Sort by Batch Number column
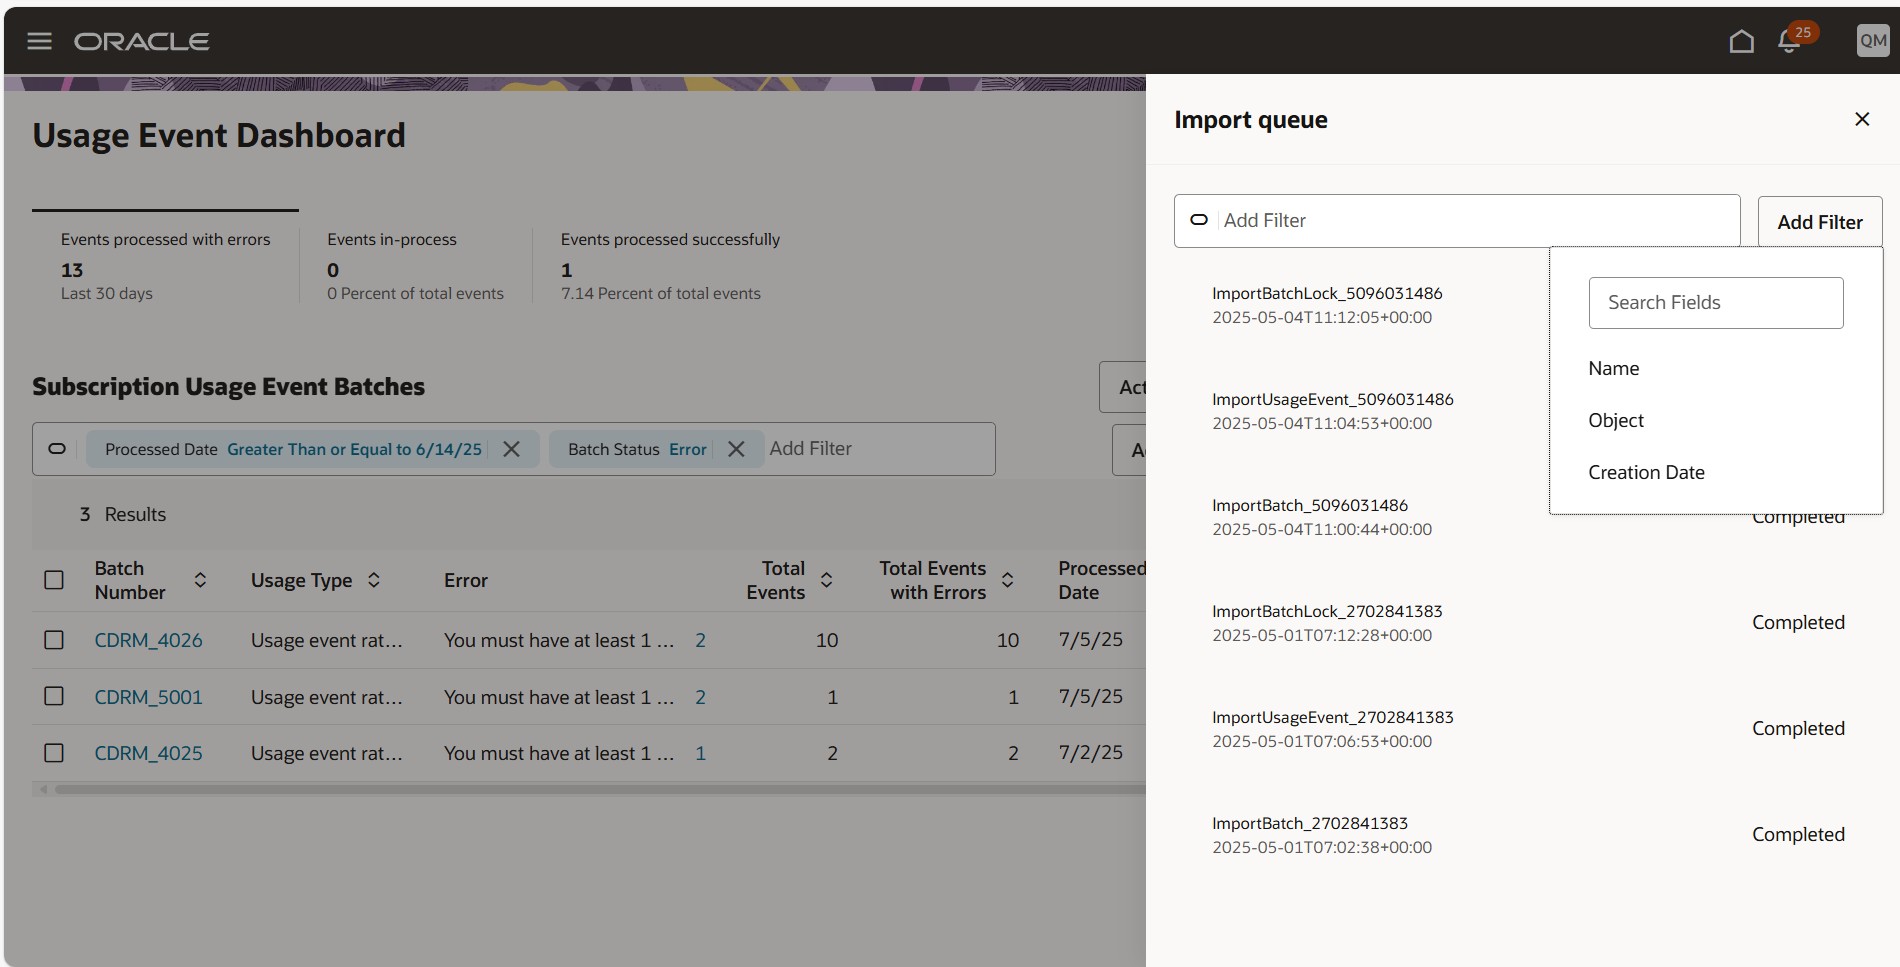This screenshot has width=1900, height=967. [x=201, y=580]
